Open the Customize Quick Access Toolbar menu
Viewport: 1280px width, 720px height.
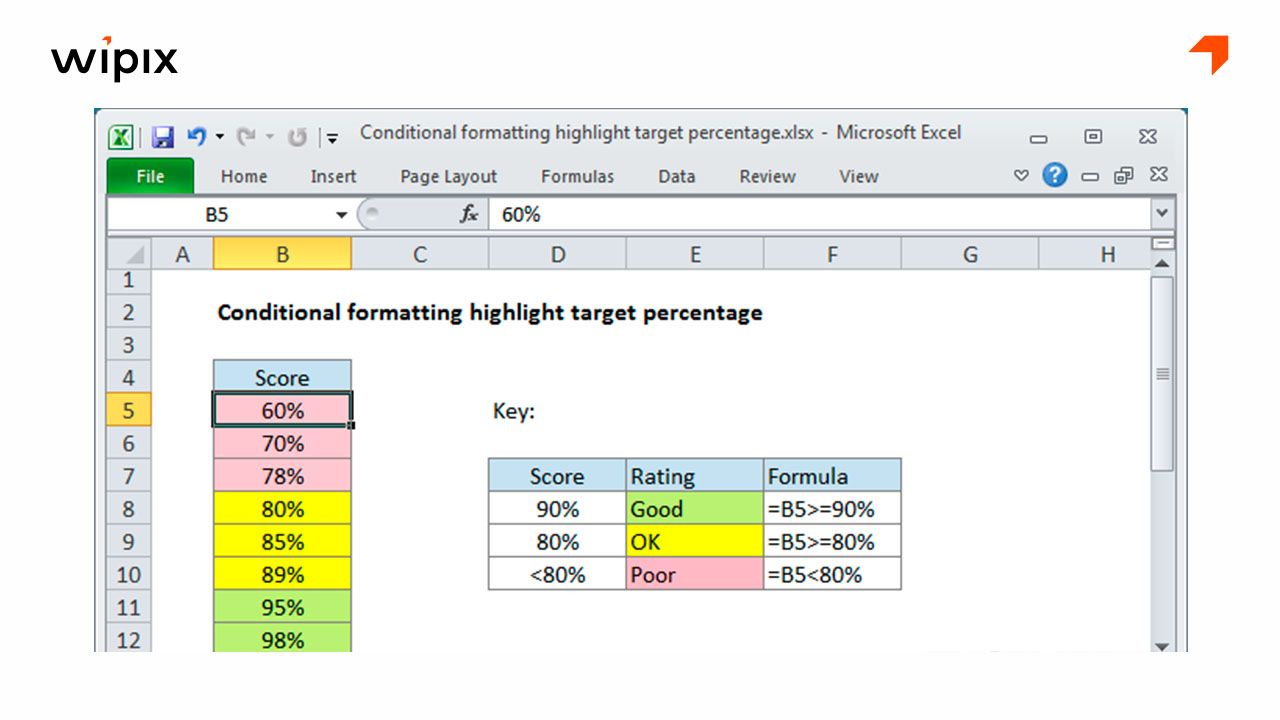pyautogui.click(x=331, y=137)
